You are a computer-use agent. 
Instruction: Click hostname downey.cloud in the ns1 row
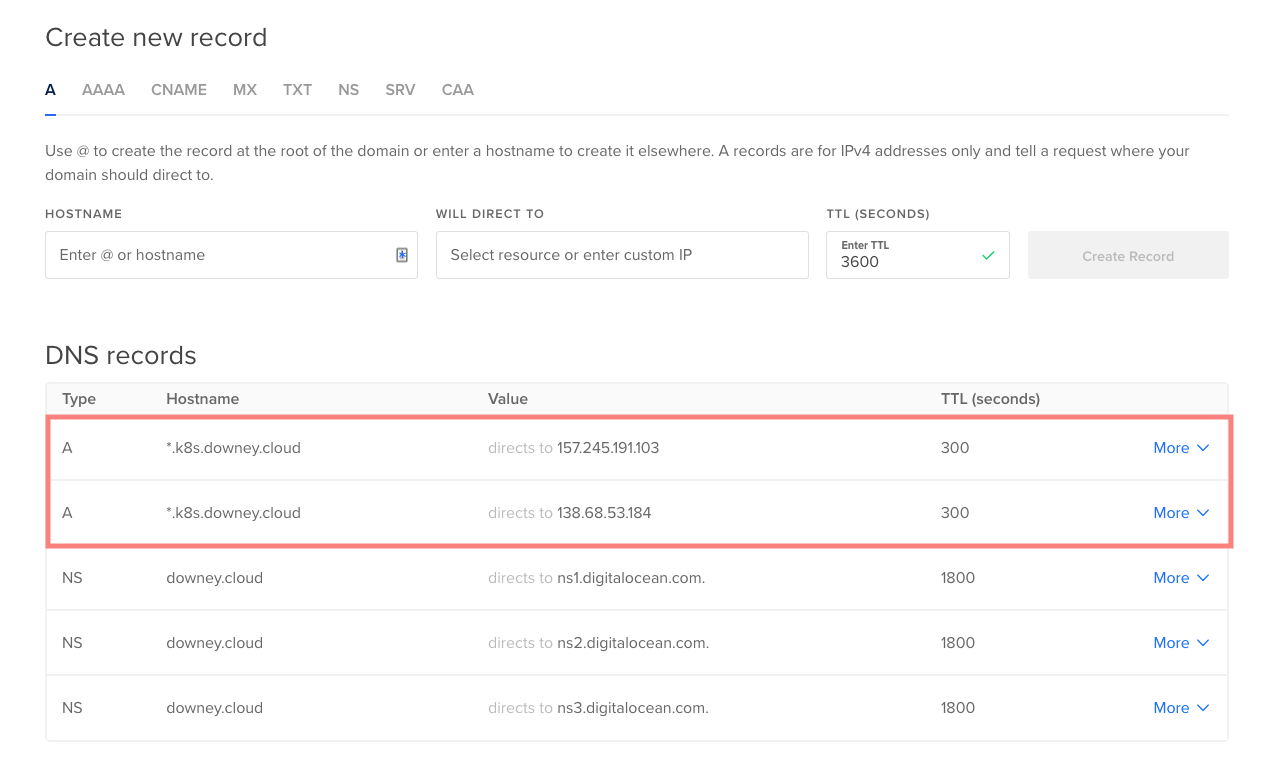pos(214,578)
